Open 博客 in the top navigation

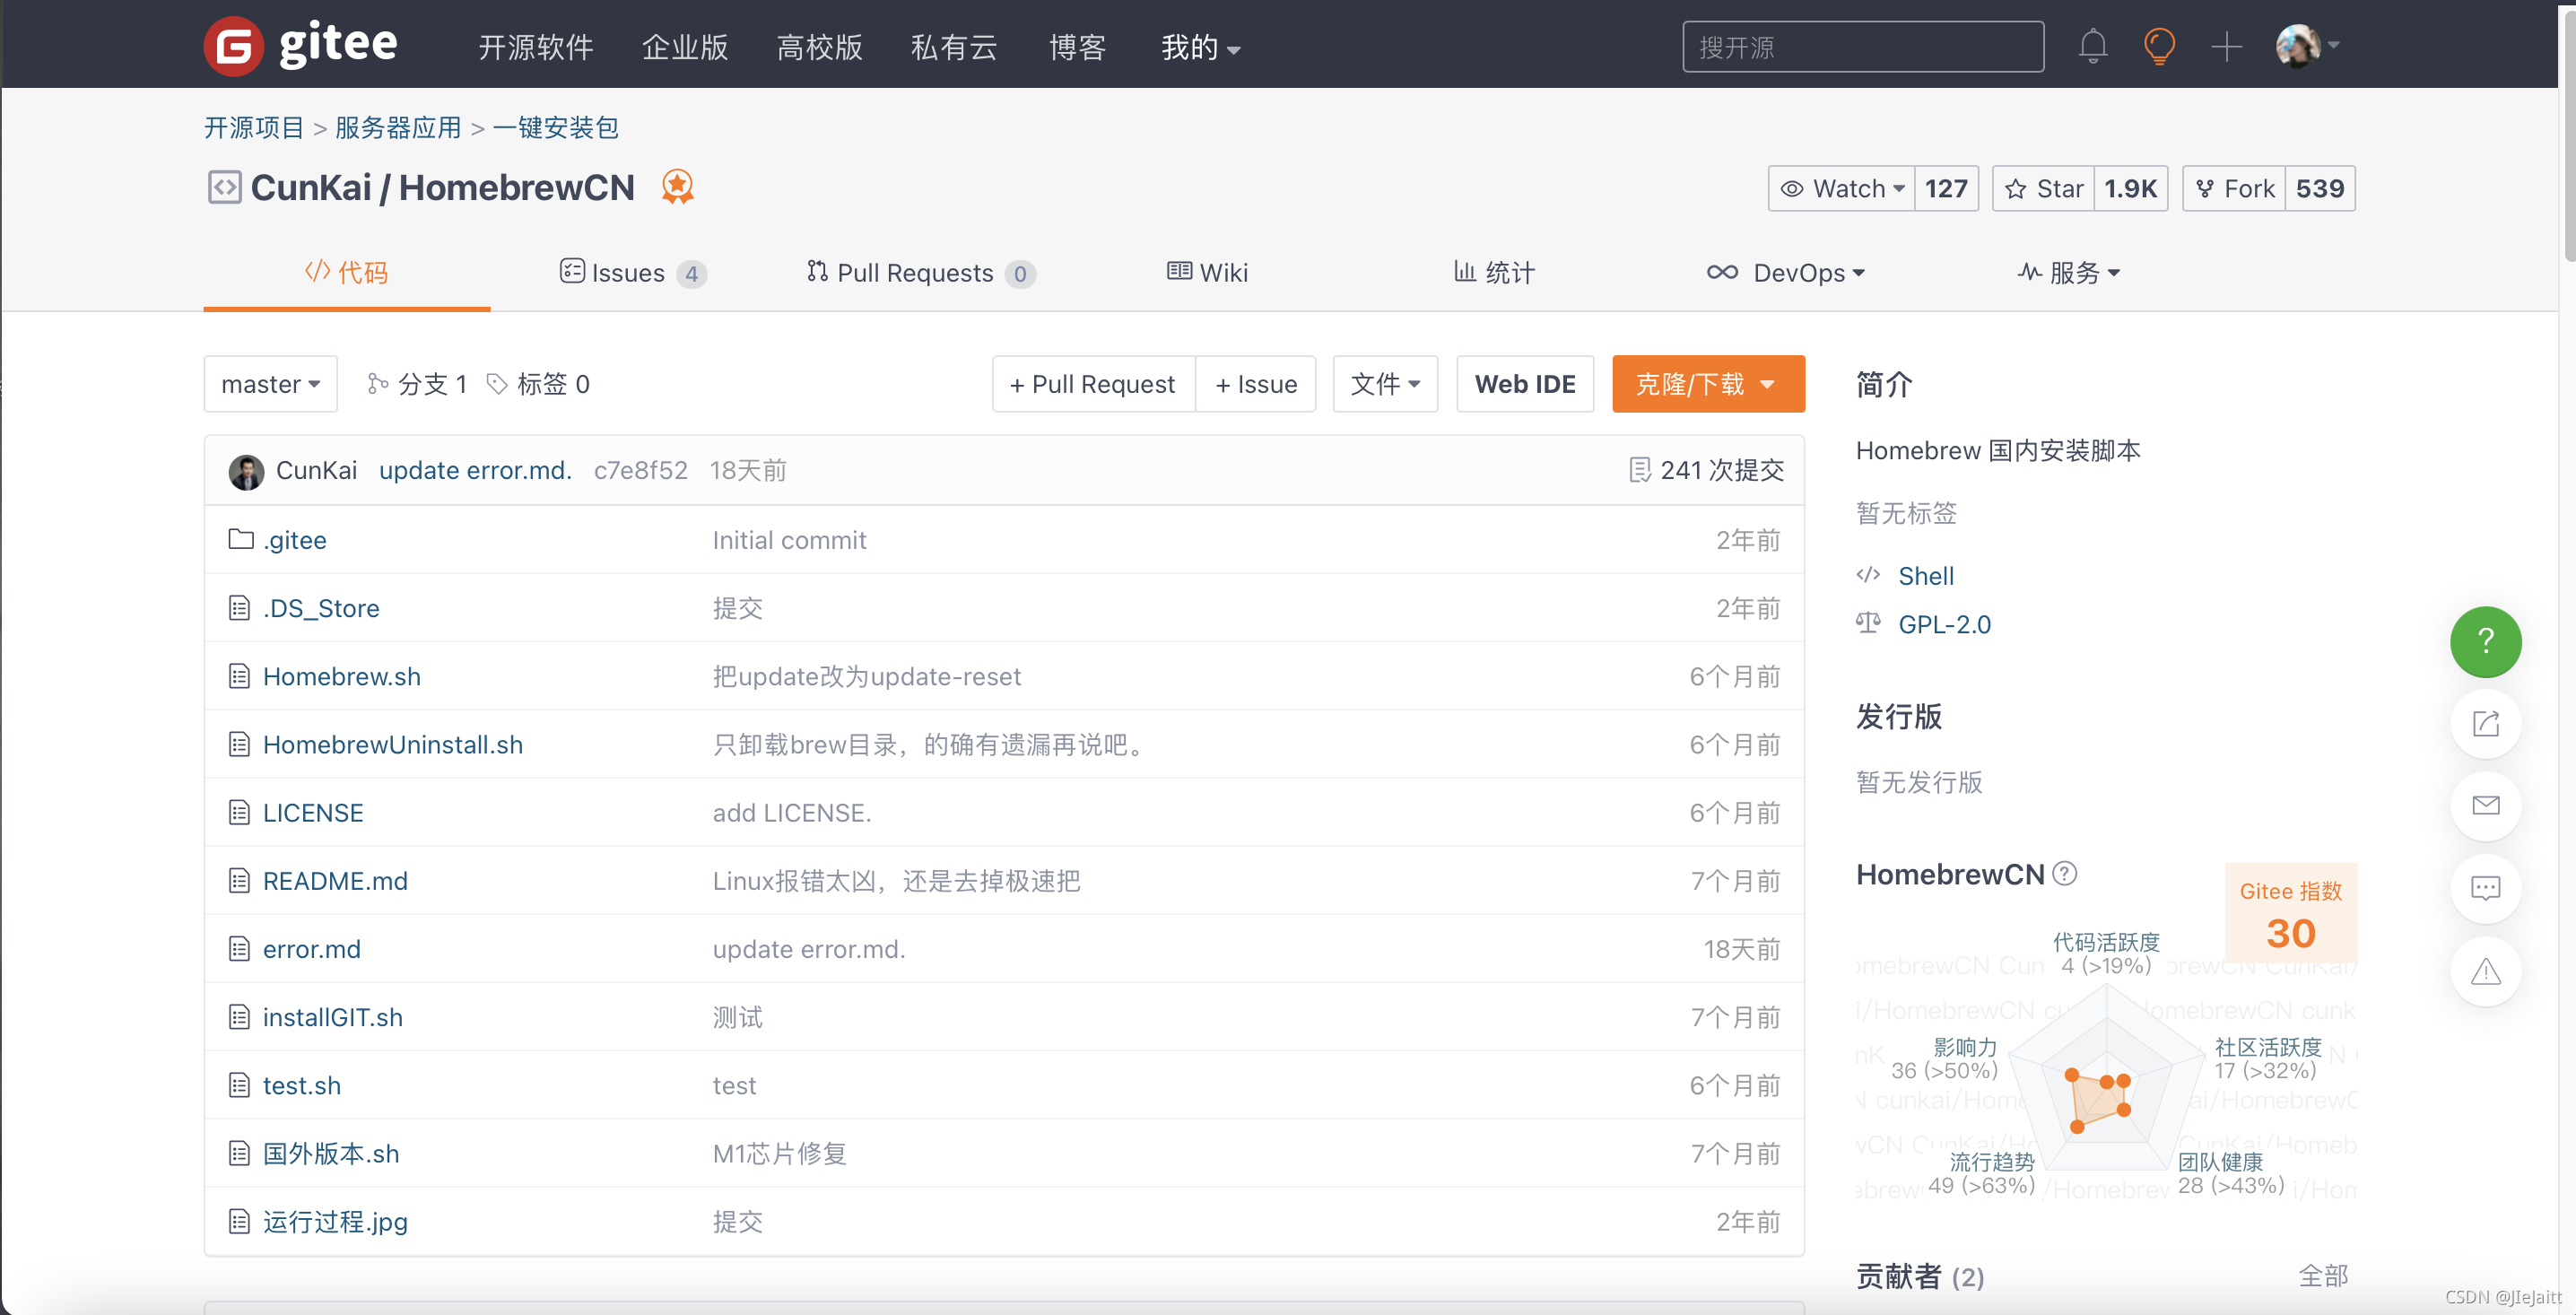pos(1077,47)
